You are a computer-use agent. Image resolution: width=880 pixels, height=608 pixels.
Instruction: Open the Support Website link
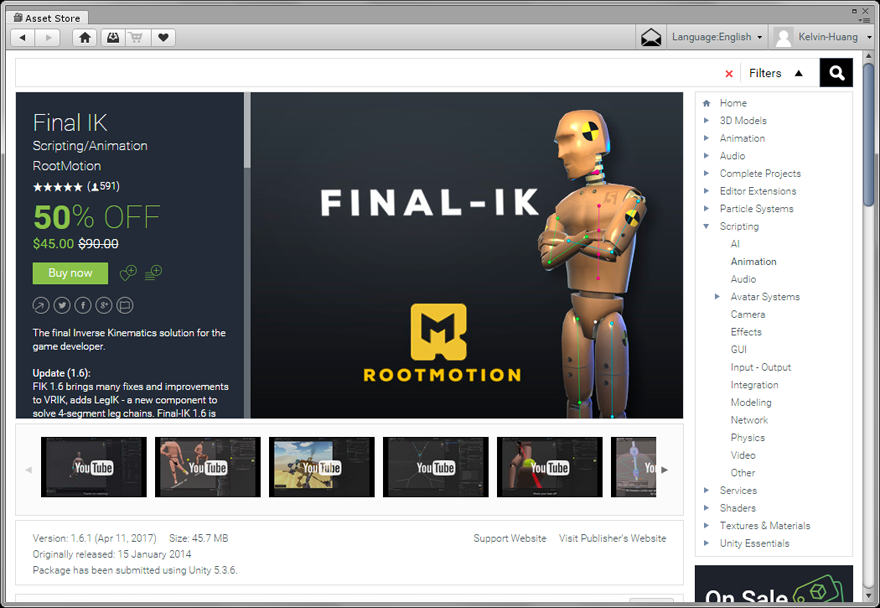(510, 538)
